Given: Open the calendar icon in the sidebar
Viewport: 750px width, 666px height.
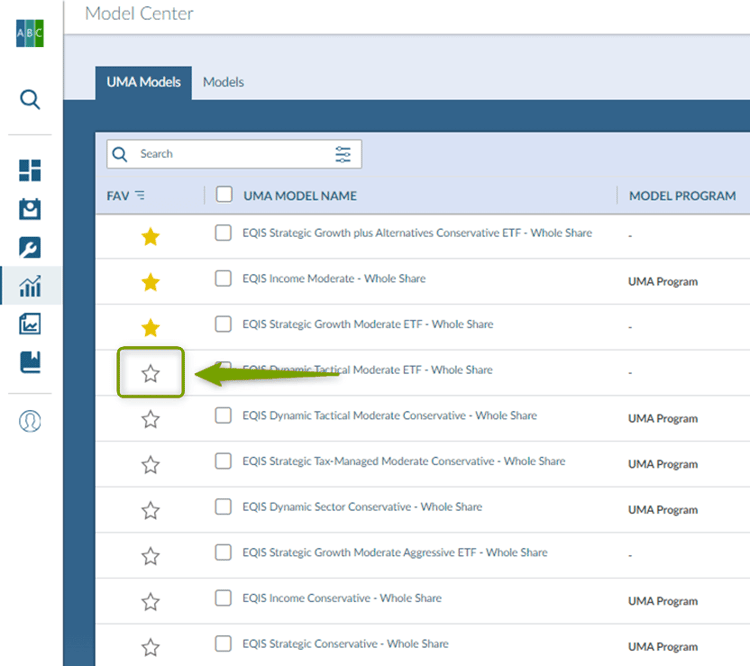Looking at the screenshot, I should click(x=30, y=209).
